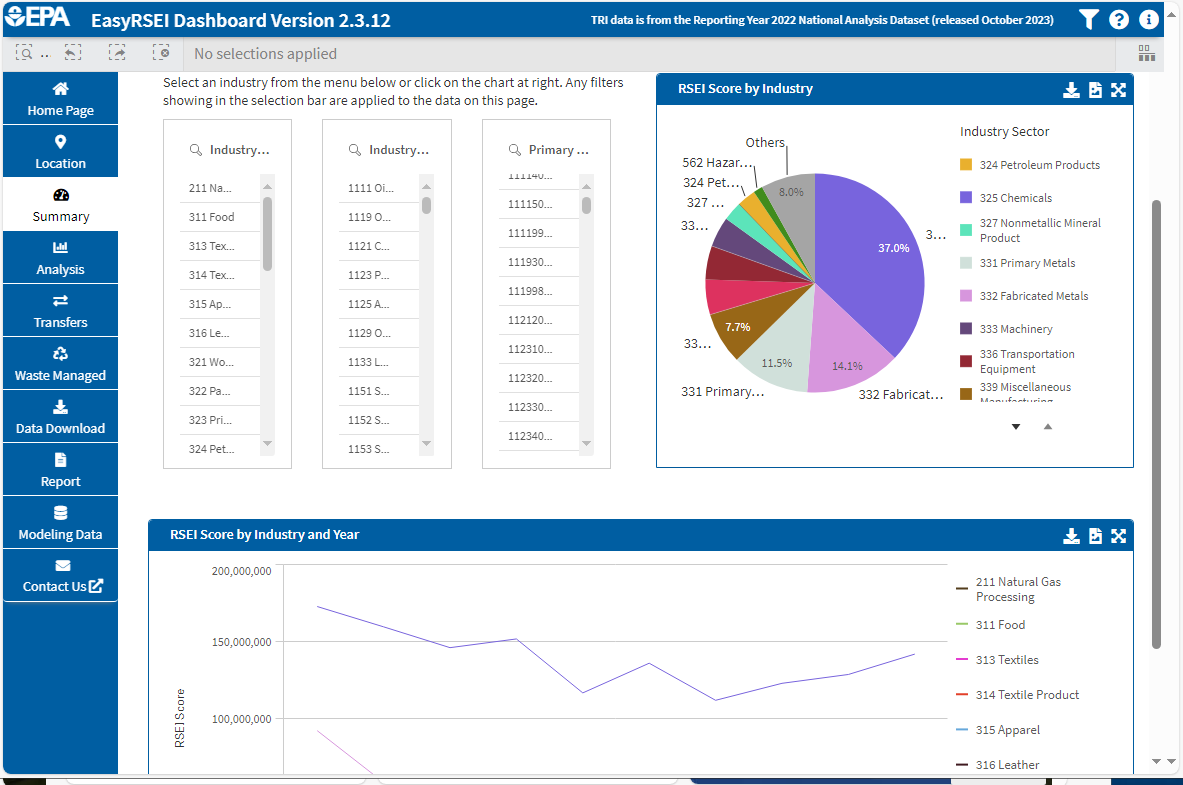Download data from RSEI Score by Industry panel

point(1072,89)
